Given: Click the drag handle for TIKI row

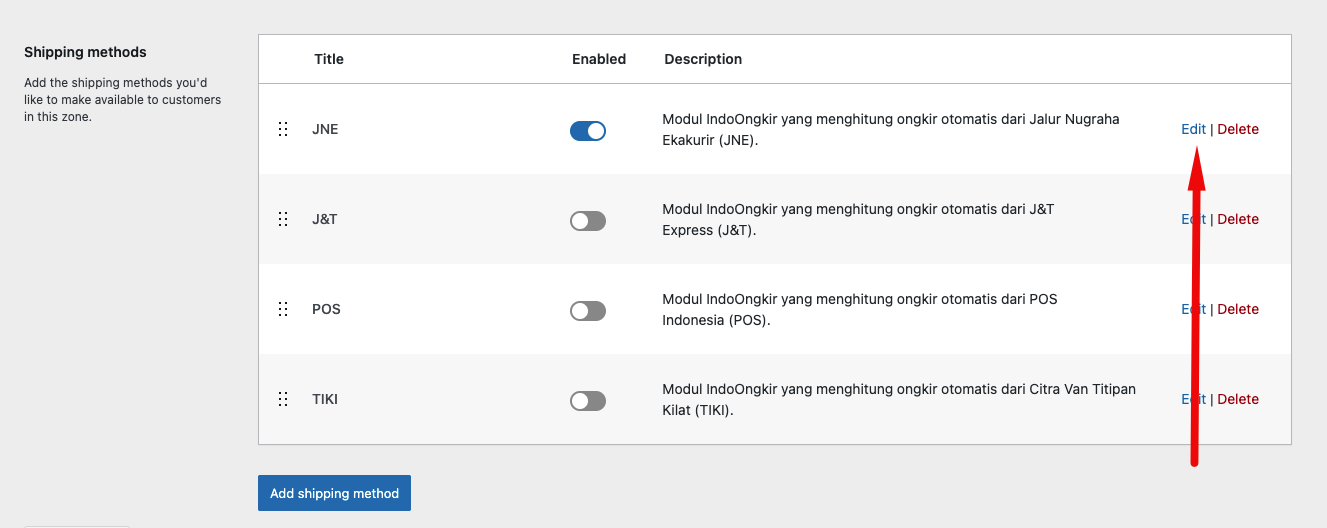Looking at the screenshot, I should 283,399.
